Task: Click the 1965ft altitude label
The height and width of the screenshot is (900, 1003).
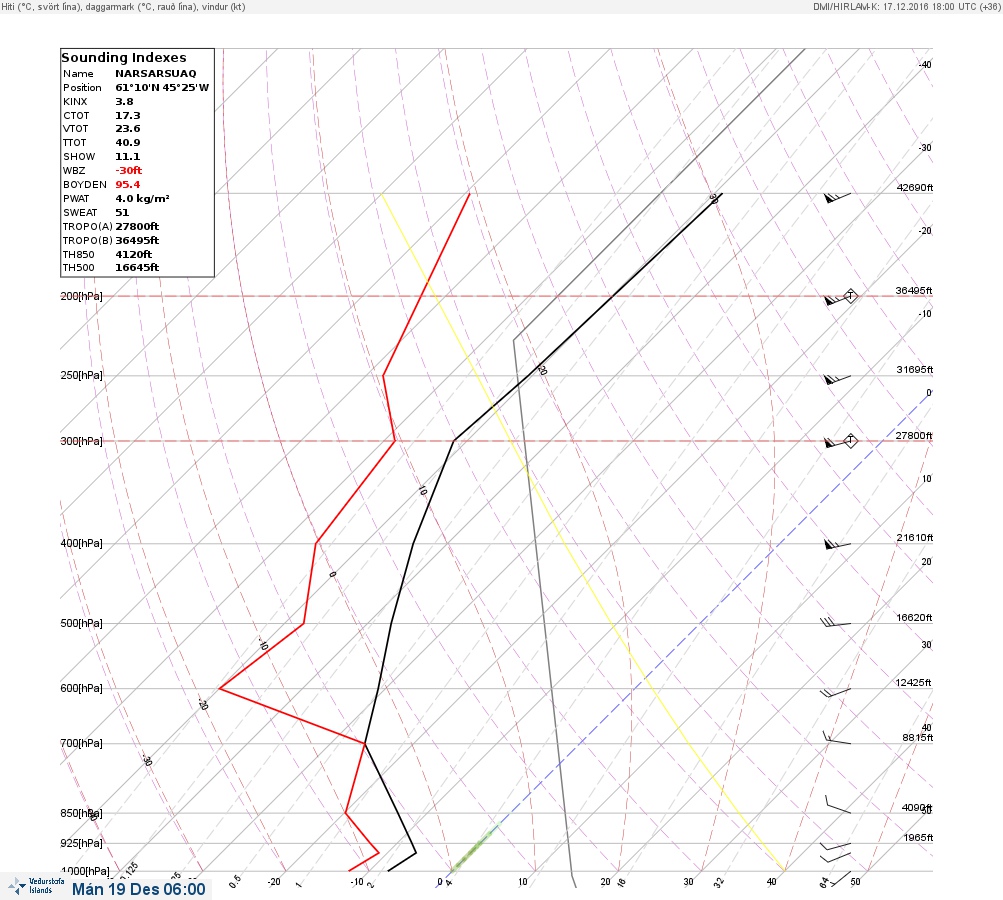Action: point(919,837)
